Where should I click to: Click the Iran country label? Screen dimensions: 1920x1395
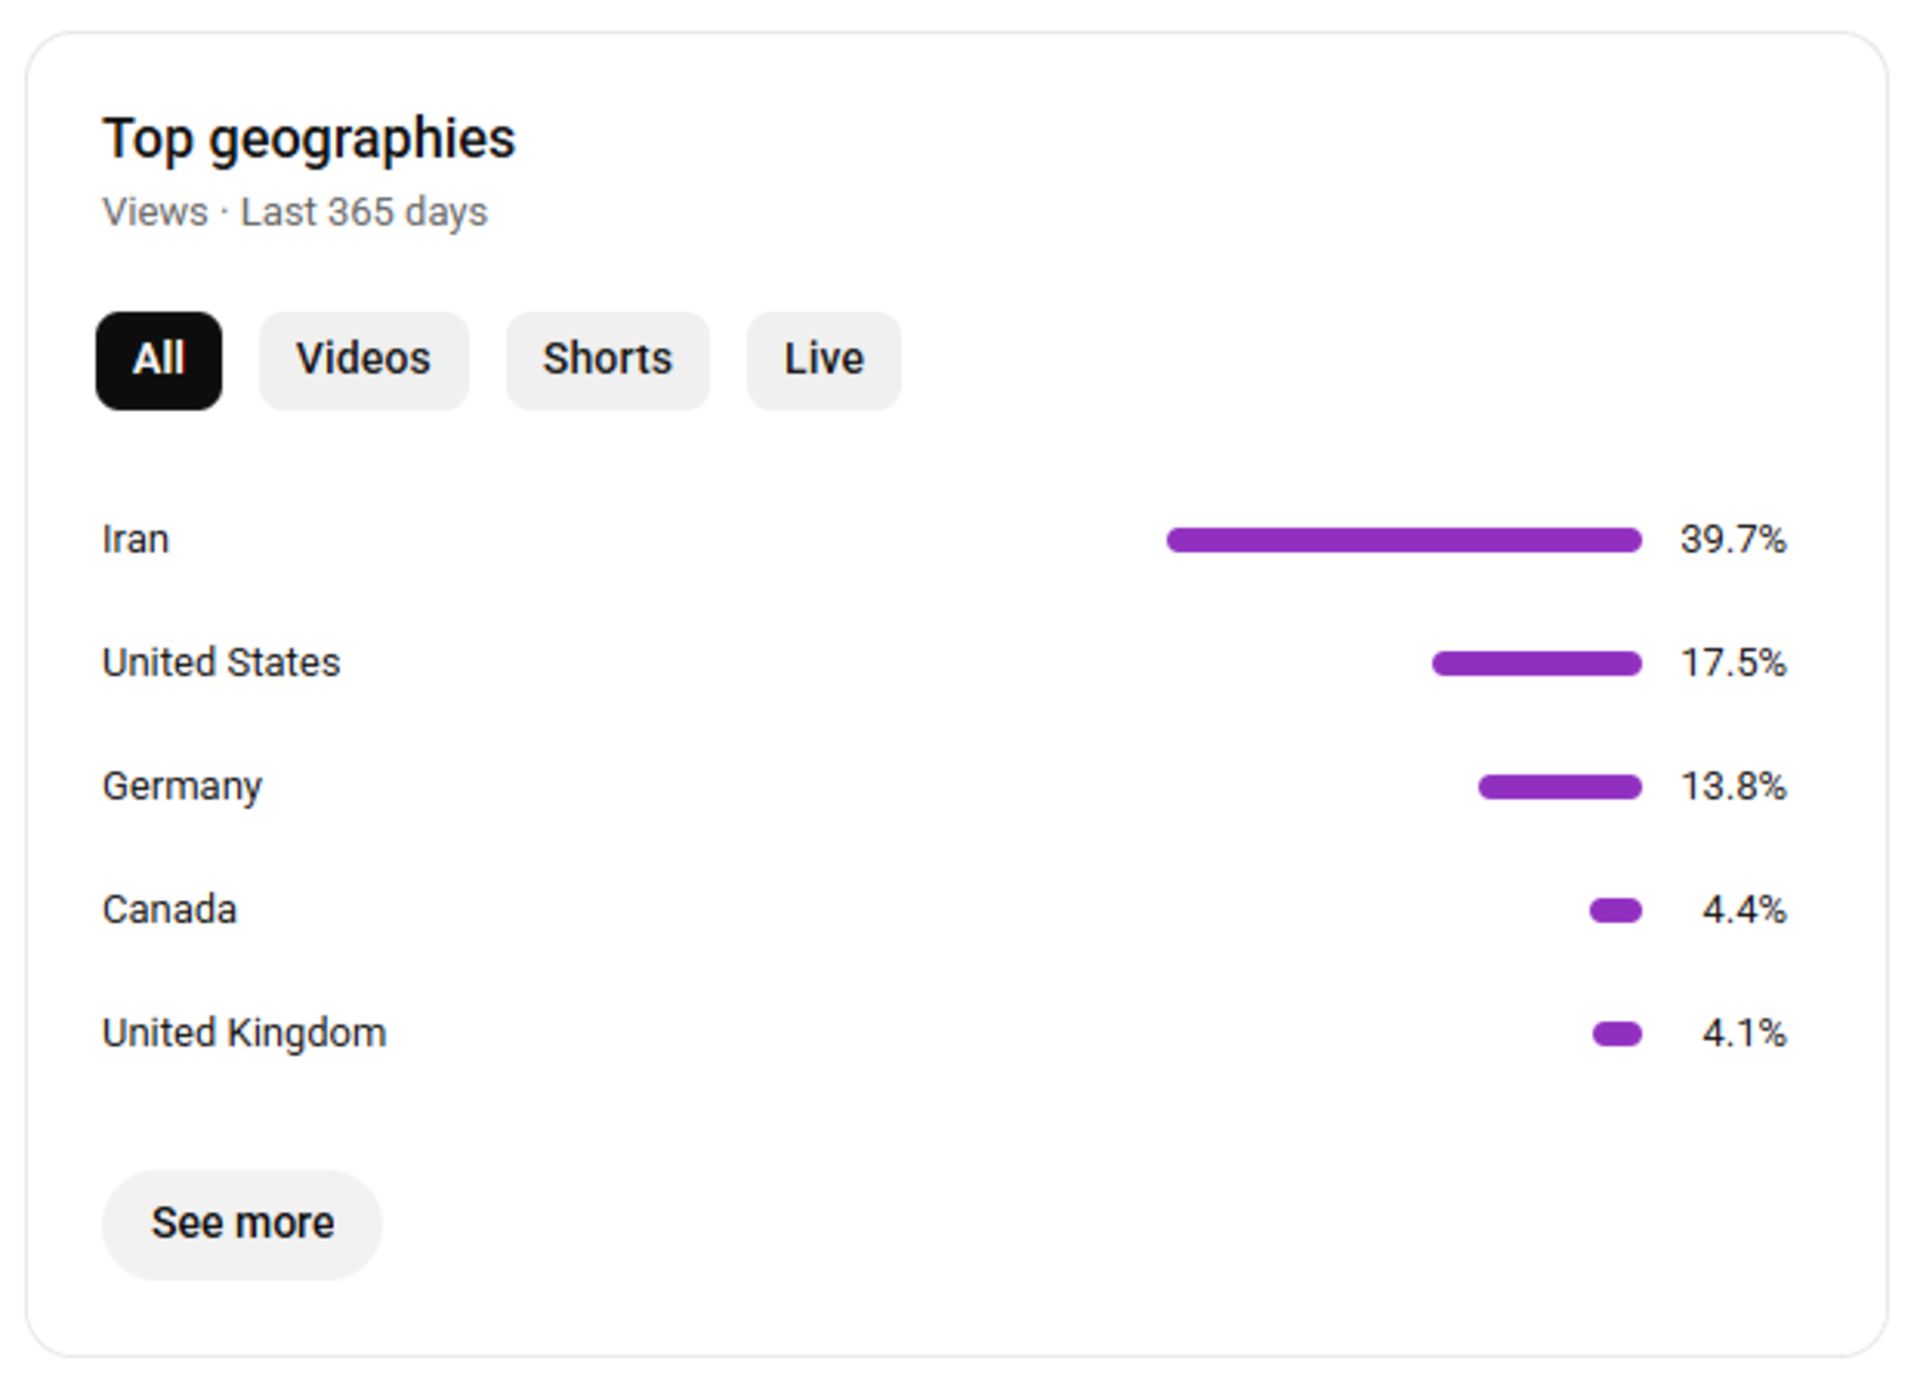click(136, 540)
